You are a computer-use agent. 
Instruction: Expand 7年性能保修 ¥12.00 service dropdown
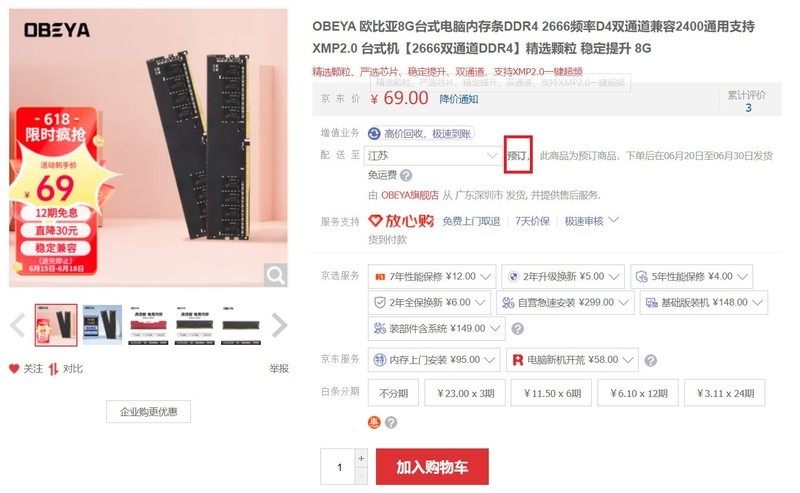tap(432, 277)
